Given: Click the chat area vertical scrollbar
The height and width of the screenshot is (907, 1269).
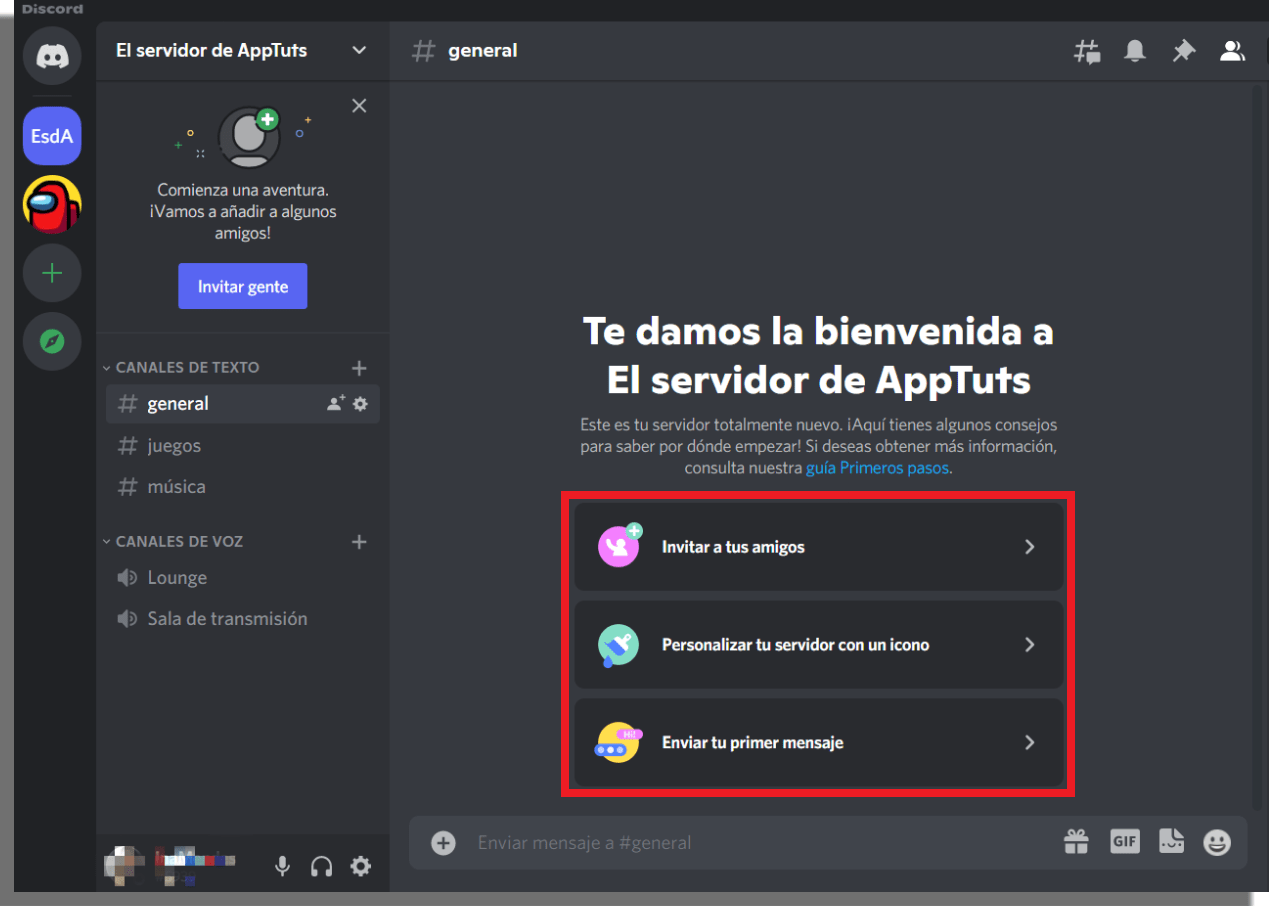Looking at the screenshot, I should [x=1258, y=447].
